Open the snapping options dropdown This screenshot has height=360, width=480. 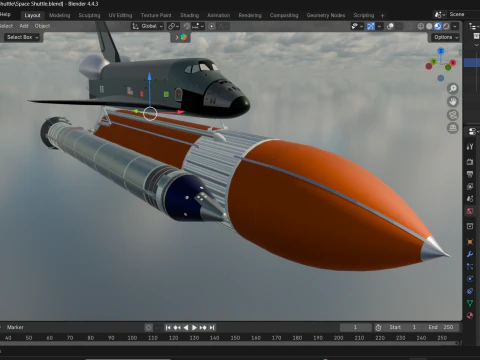coord(198,26)
